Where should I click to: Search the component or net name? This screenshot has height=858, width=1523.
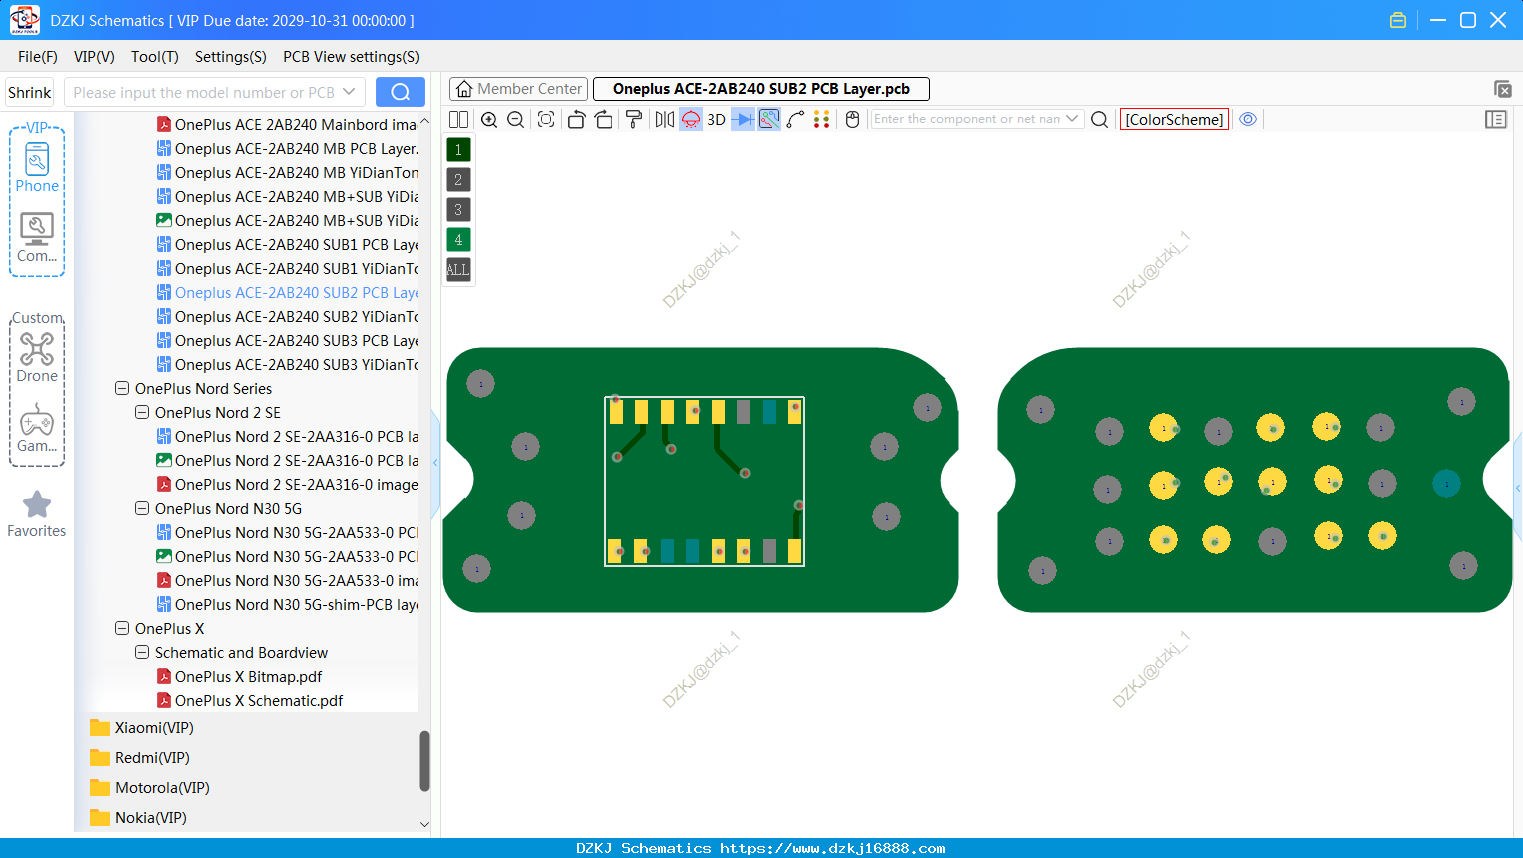[x=1099, y=119]
